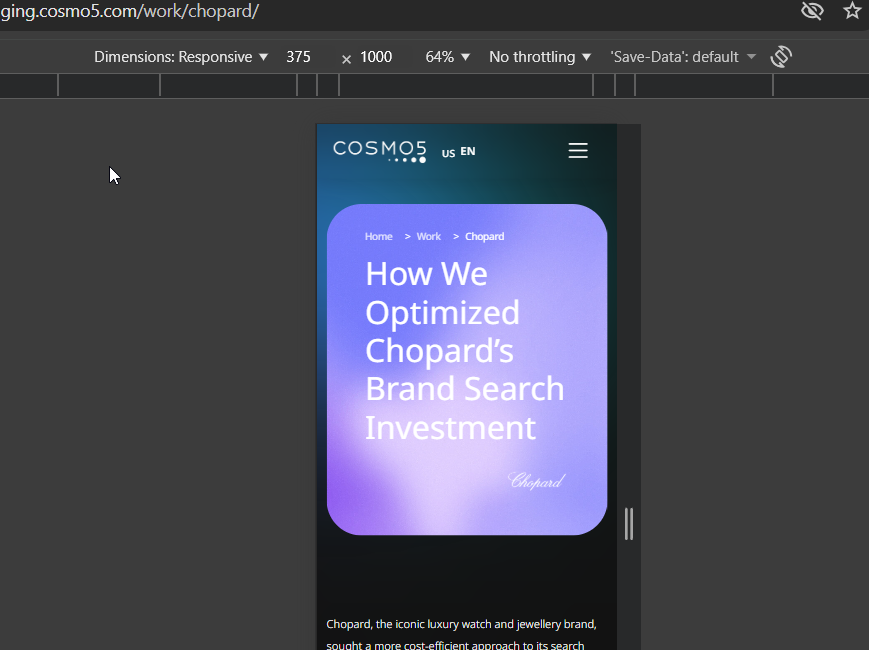Click the paragraph starting Chopard, the iconic luxury
This screenshot has height=650, width=869.
461,634
